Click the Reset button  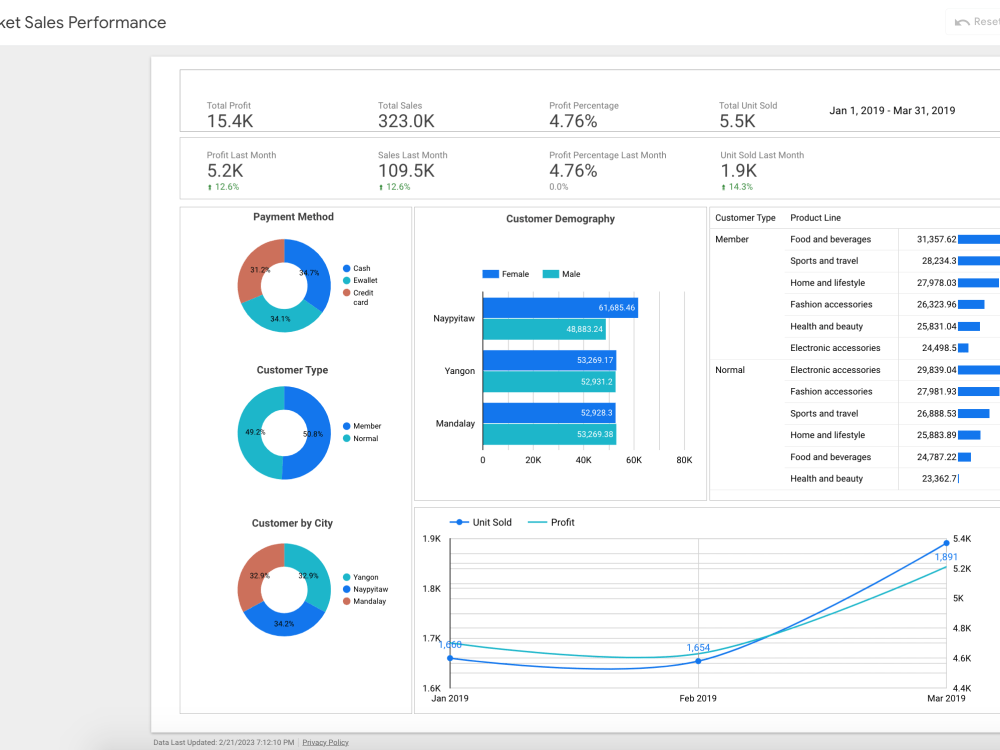[976, 22]
